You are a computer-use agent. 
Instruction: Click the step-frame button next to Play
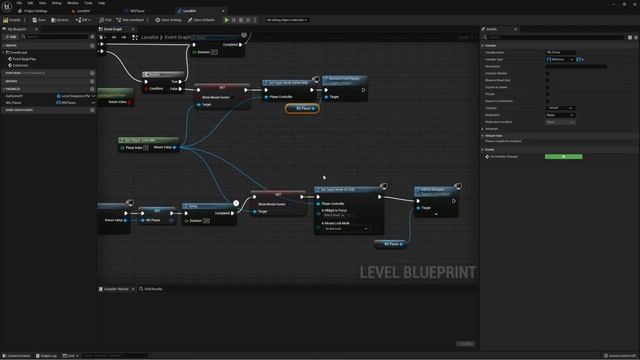pyautogui.click(x=234, y=20)
